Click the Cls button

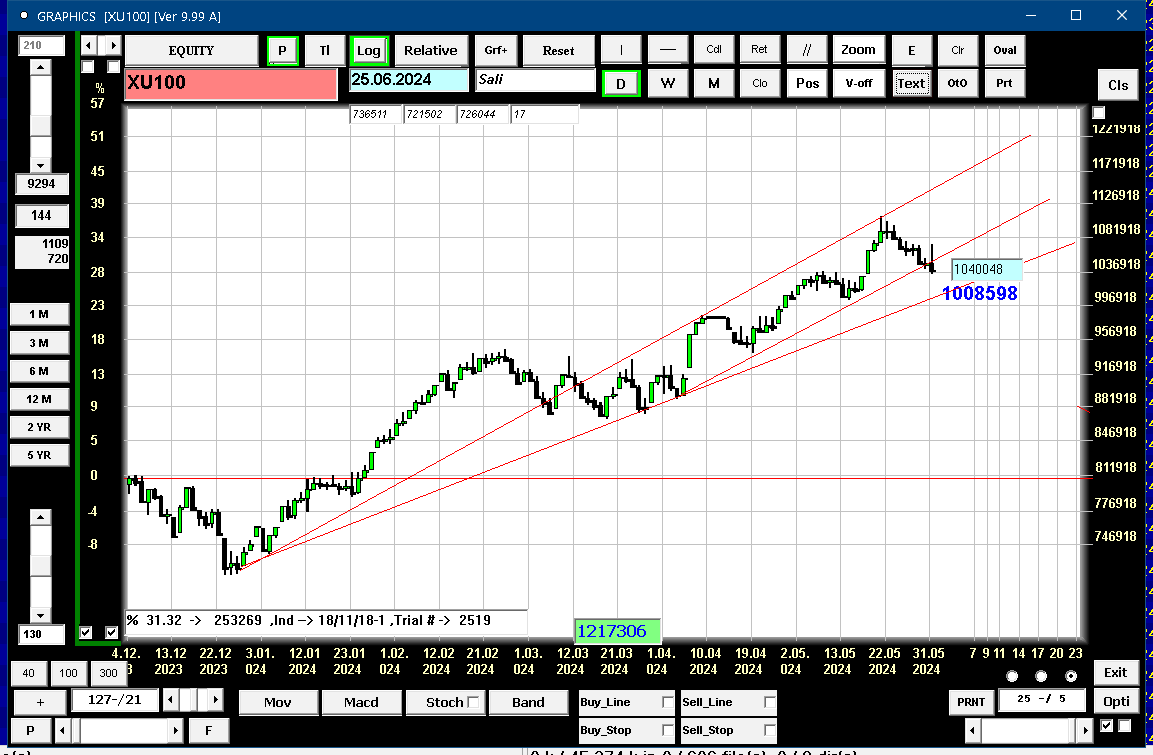point(1118,85)
